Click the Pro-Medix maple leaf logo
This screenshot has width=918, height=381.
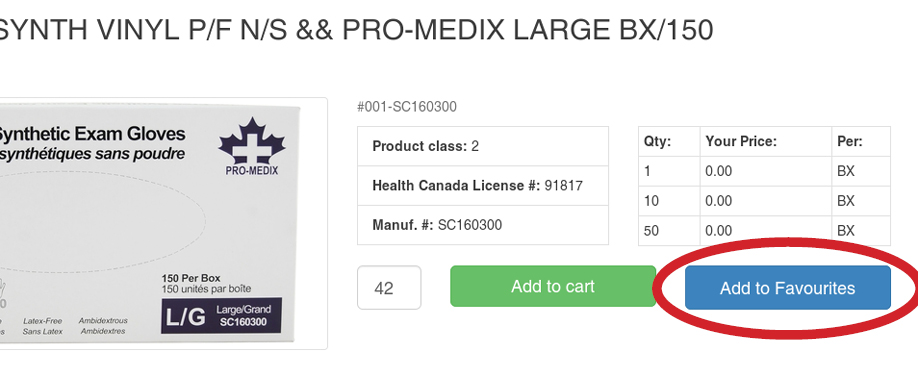tap(252, 146)
